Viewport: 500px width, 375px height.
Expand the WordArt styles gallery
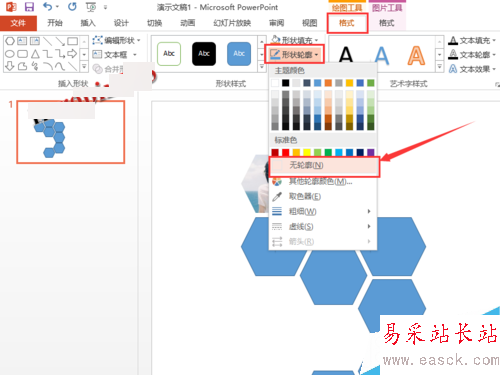click(440, 66)
